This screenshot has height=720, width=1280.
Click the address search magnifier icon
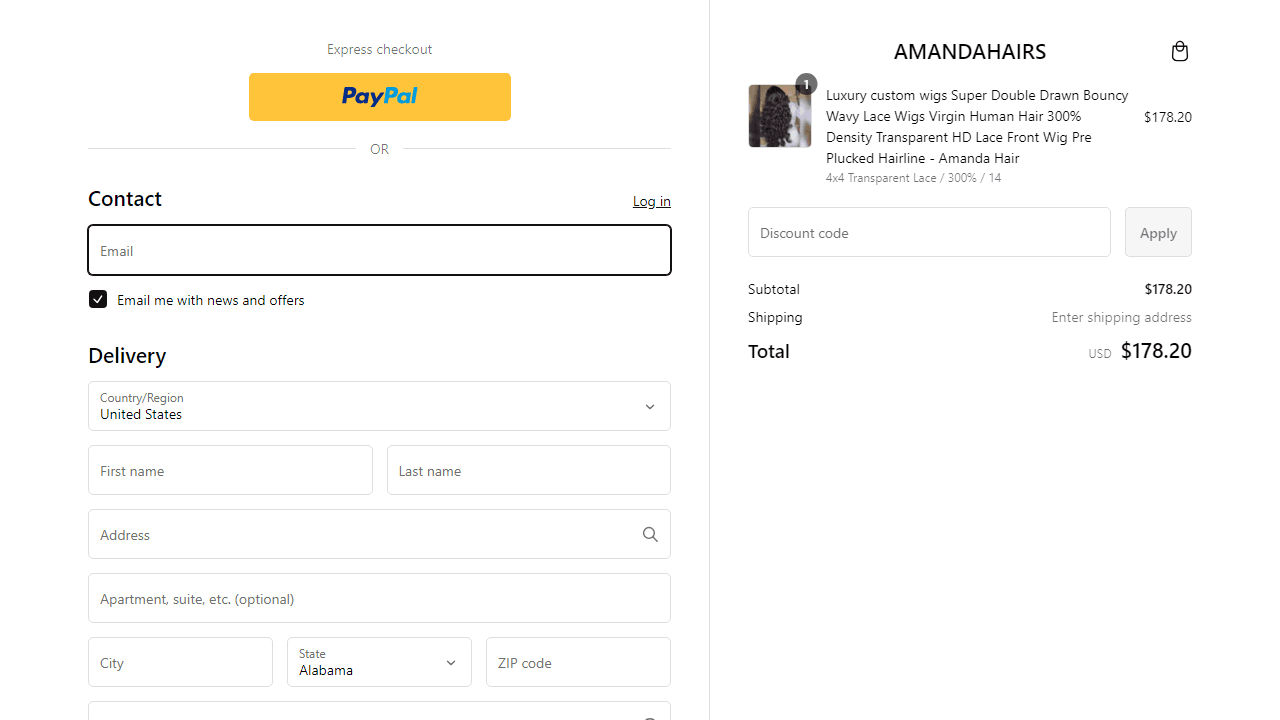[x=650, y=535]
